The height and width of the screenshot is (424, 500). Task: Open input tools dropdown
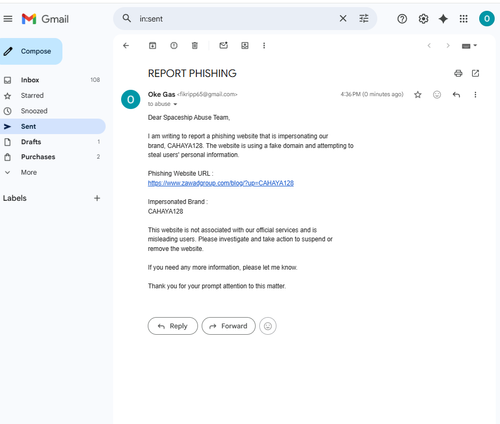pos(469,46)
